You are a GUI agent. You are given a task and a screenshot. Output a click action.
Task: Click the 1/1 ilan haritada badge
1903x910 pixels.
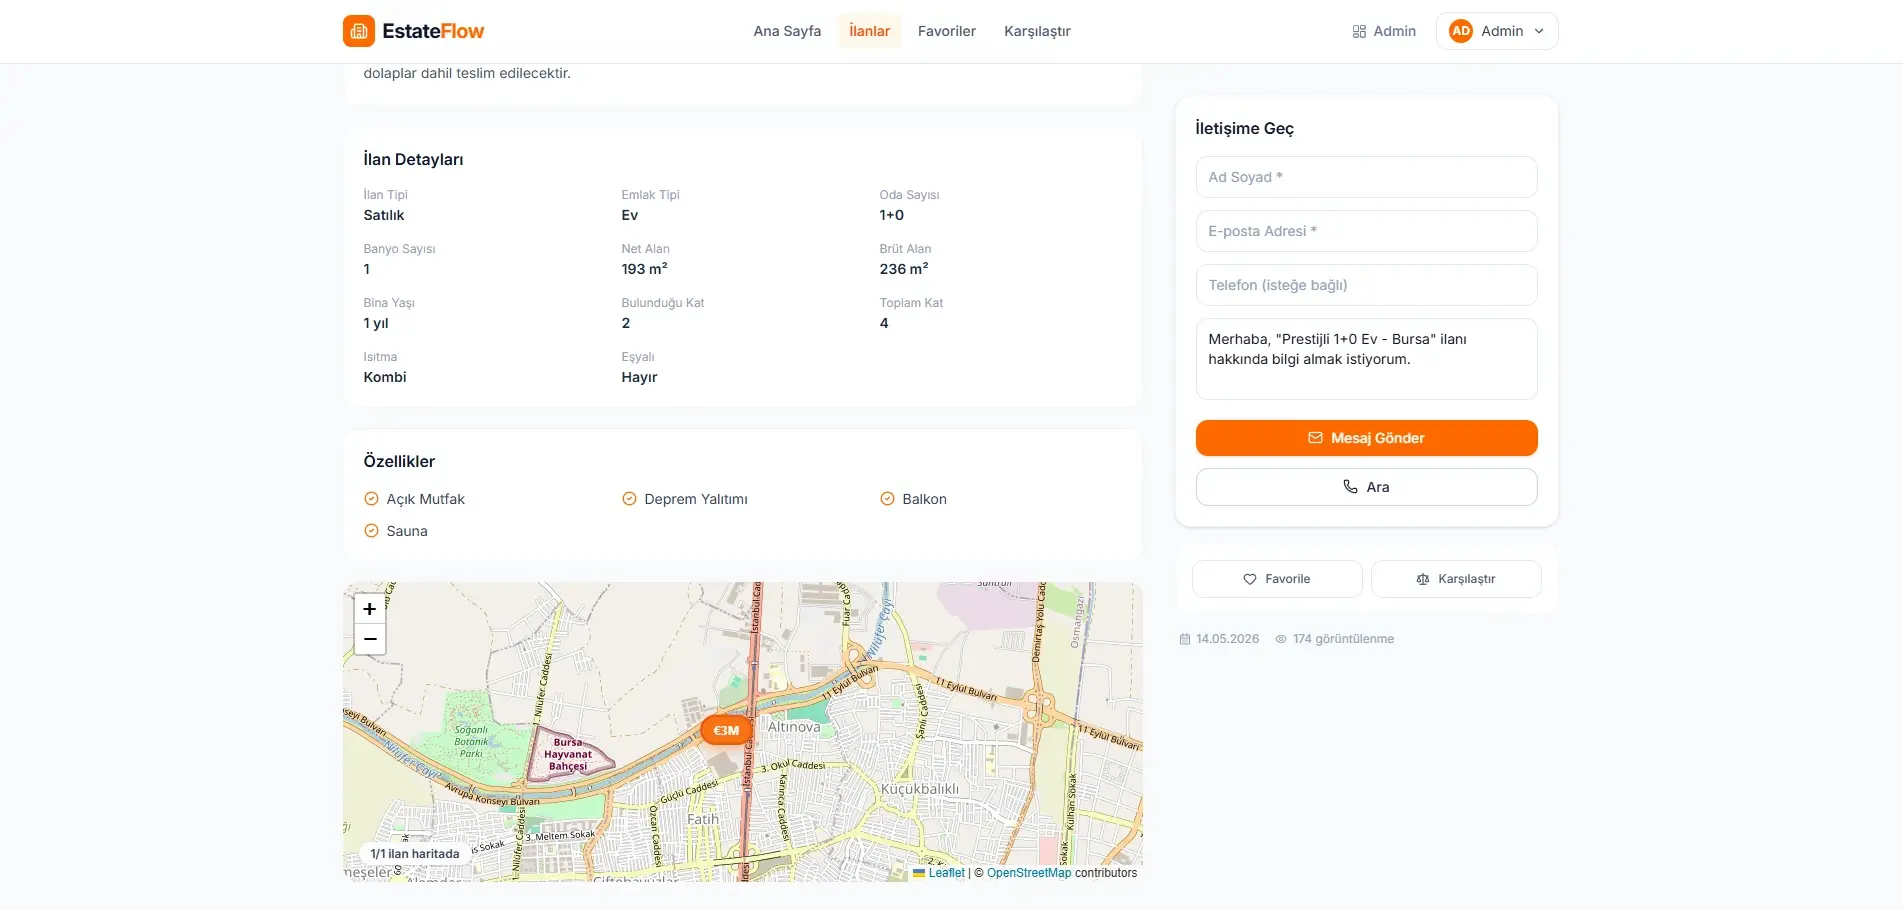tap(415, 854)
